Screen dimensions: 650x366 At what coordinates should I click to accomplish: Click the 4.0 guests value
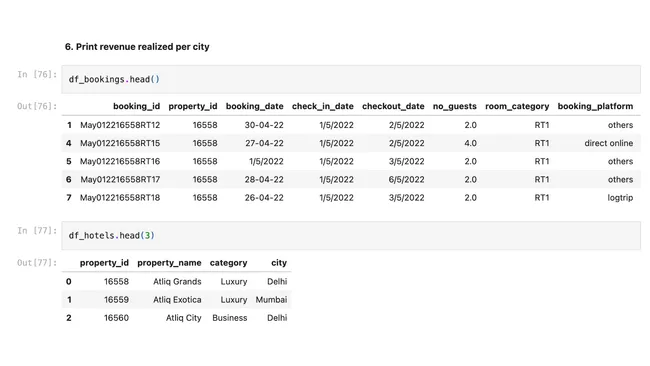(471, 143)
